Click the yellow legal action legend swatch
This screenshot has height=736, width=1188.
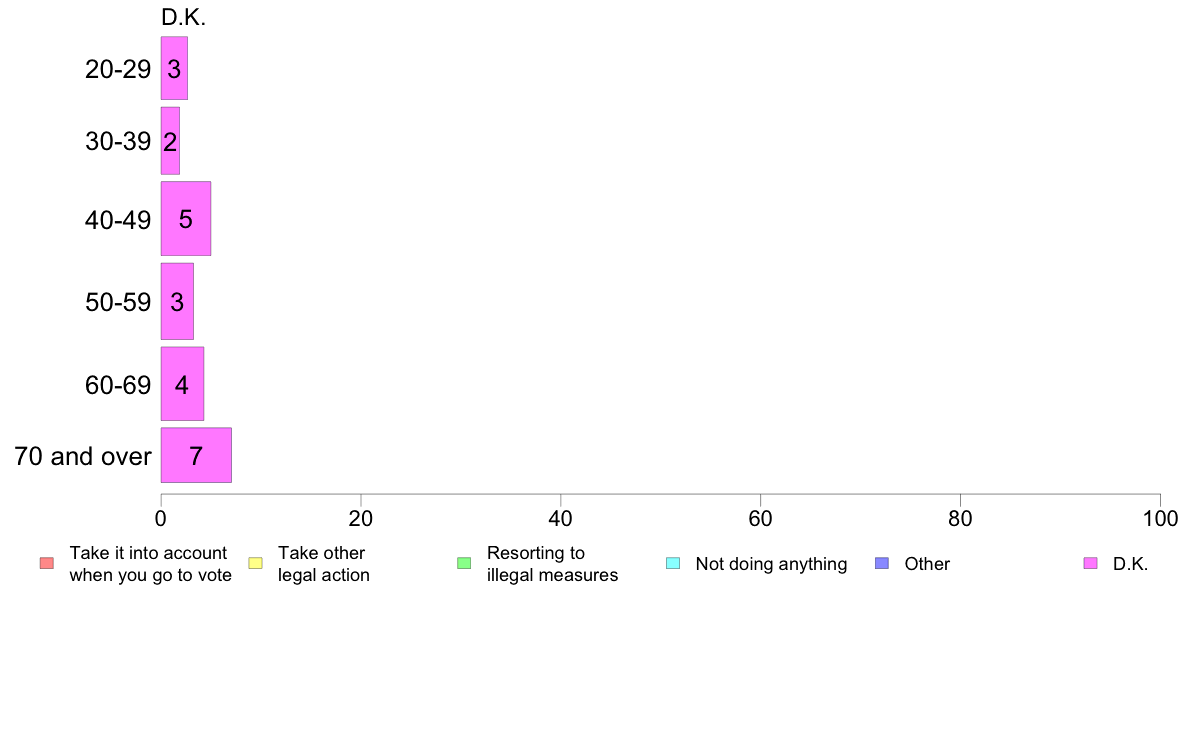255,563
